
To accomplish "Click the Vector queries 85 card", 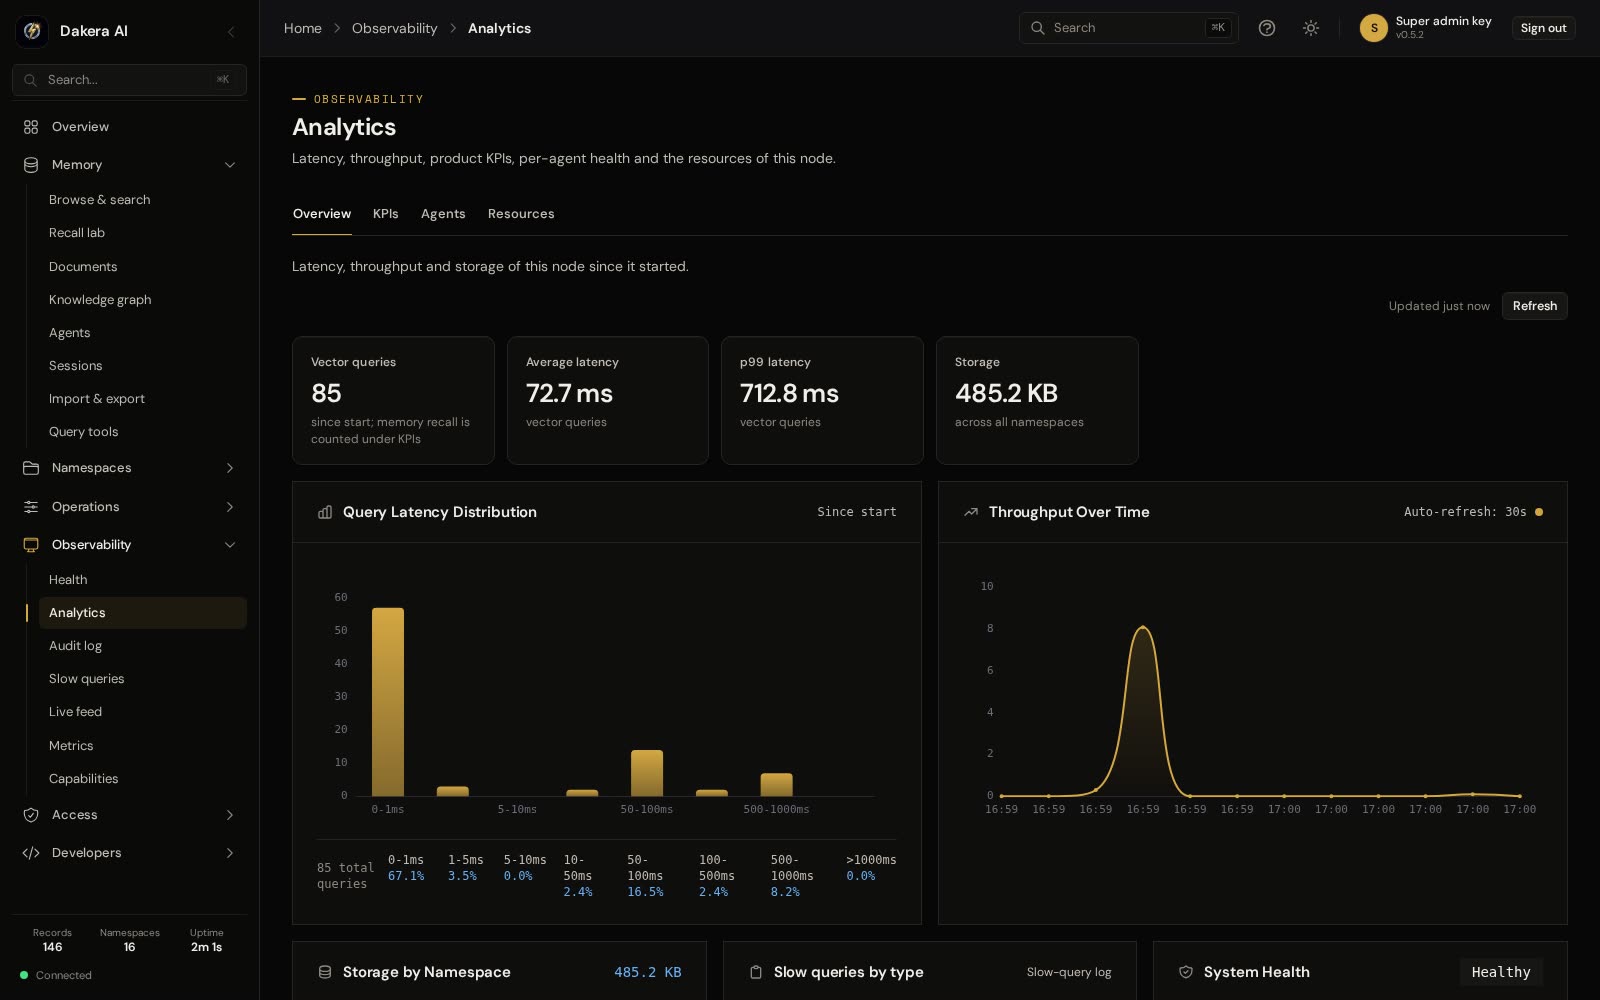I will click(x=393, y=400).
